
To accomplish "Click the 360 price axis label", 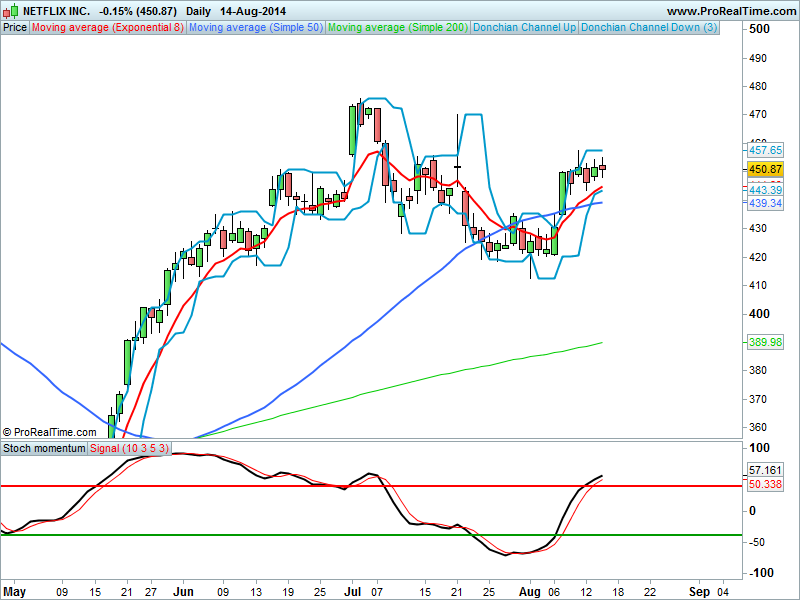I will pos(758,428).
